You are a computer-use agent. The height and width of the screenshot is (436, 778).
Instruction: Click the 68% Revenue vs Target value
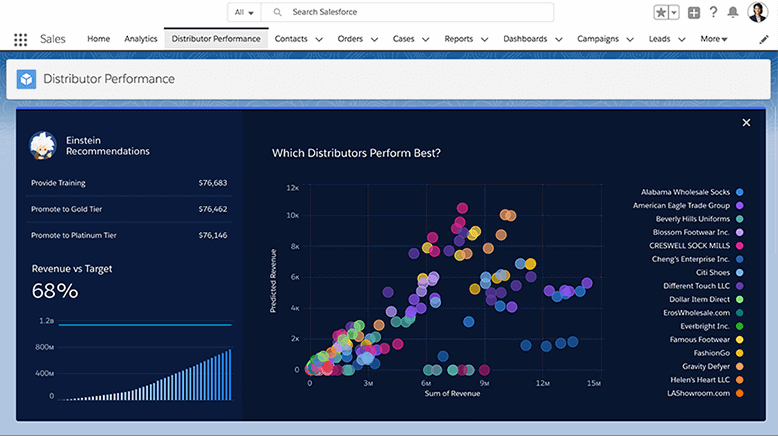point(55,291)
